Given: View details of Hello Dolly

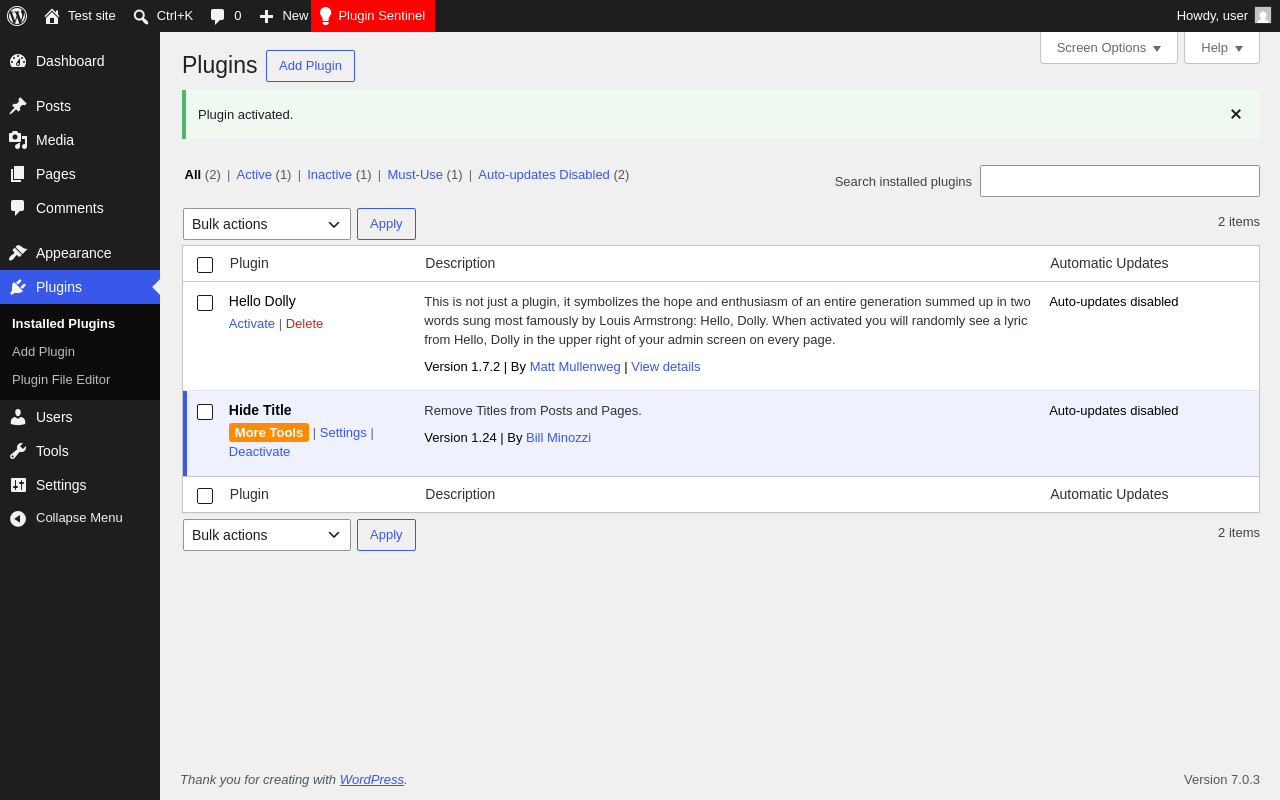Looking at the screenshot, I should pos(666,366).
